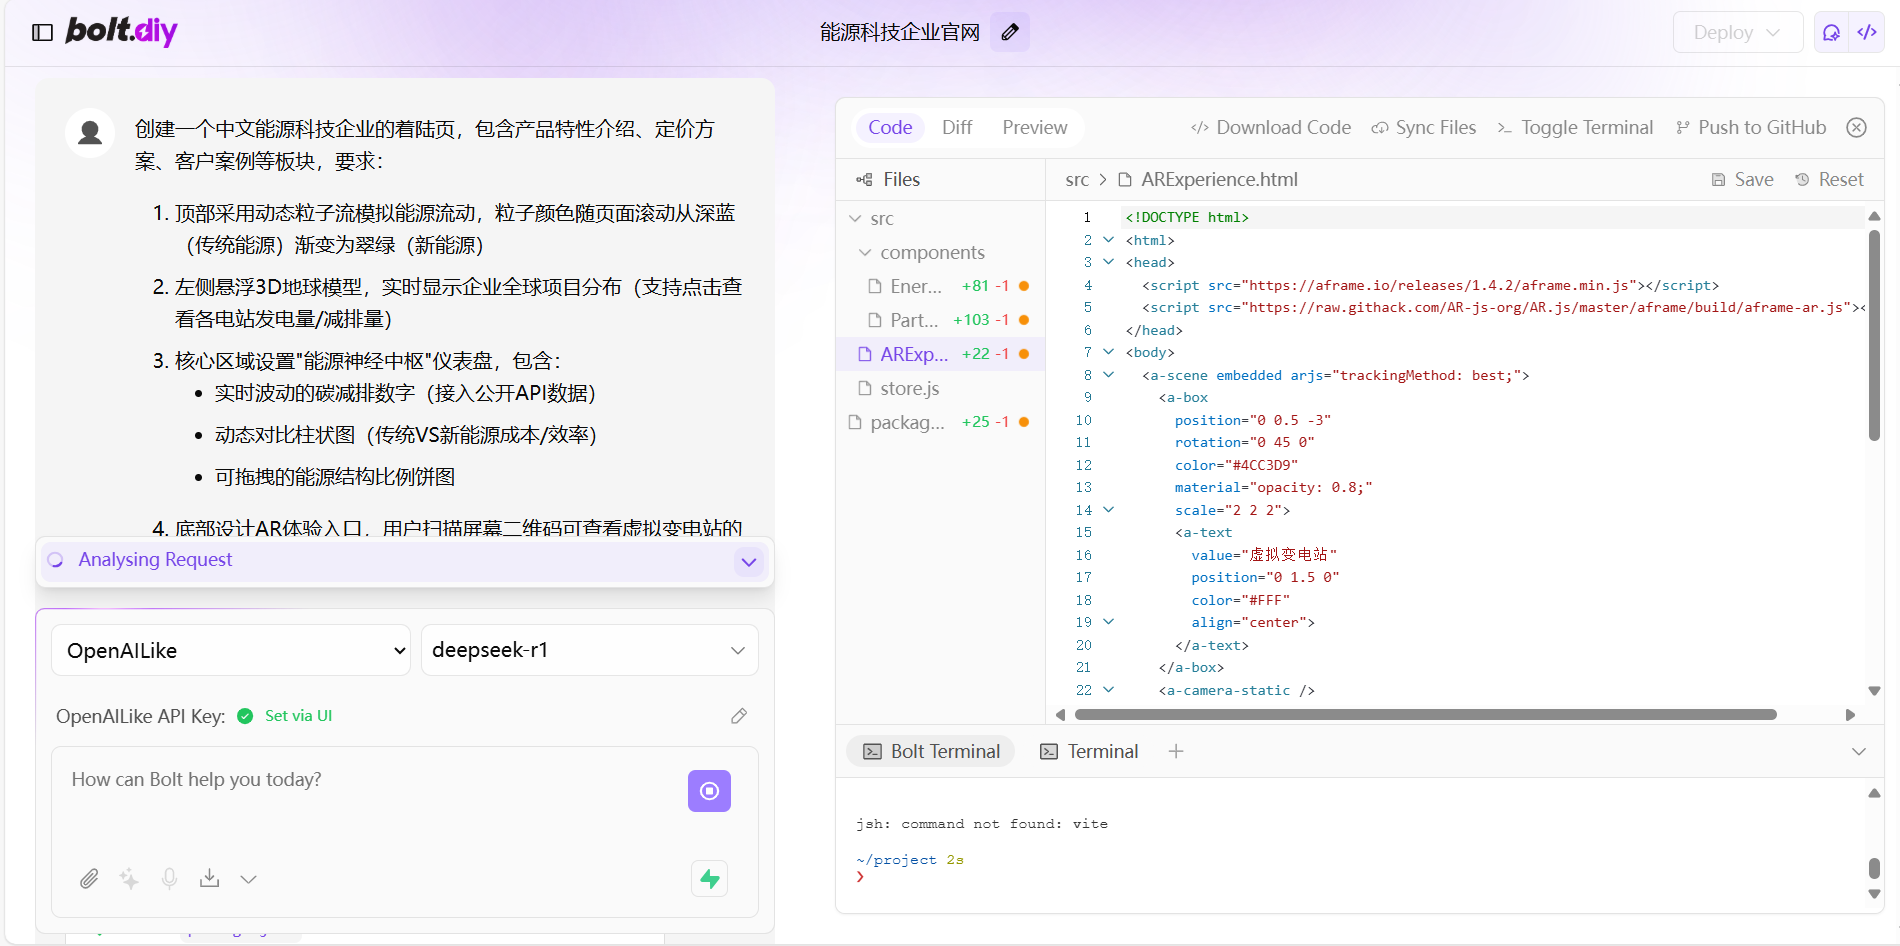The image size is (1900, 946).
Task: Toggle the sidebar panel icon
Action: (x=42, y=32)
